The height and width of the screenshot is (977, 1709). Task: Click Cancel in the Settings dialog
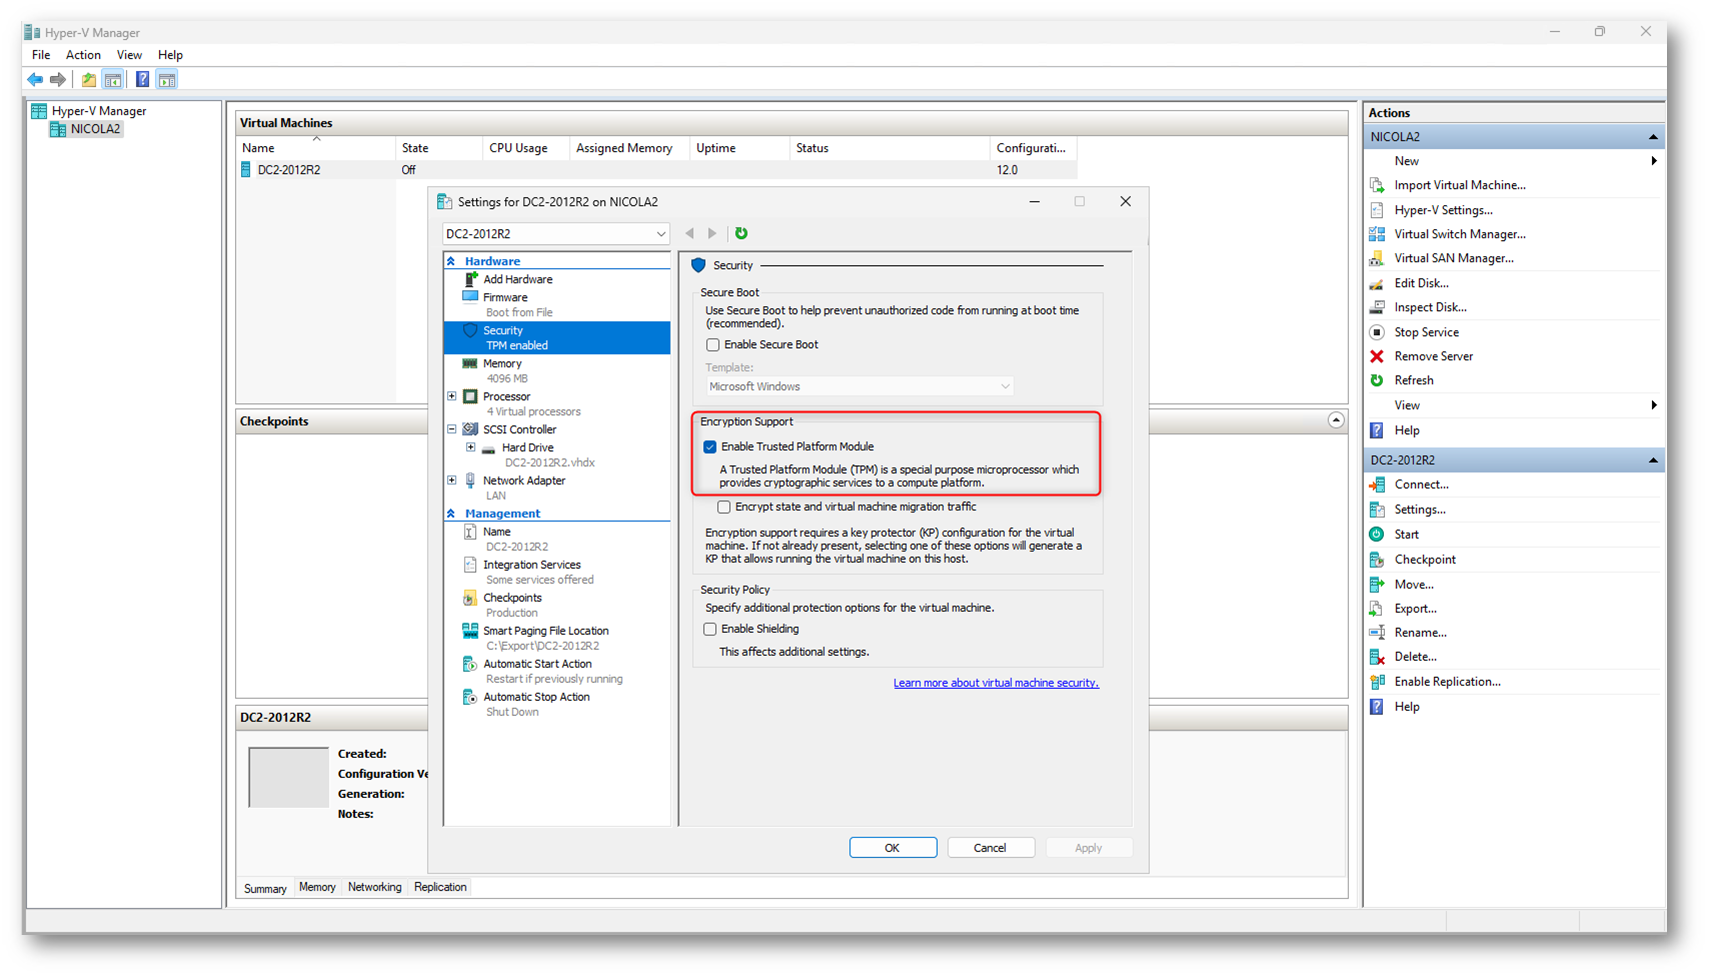coord(990,848)
